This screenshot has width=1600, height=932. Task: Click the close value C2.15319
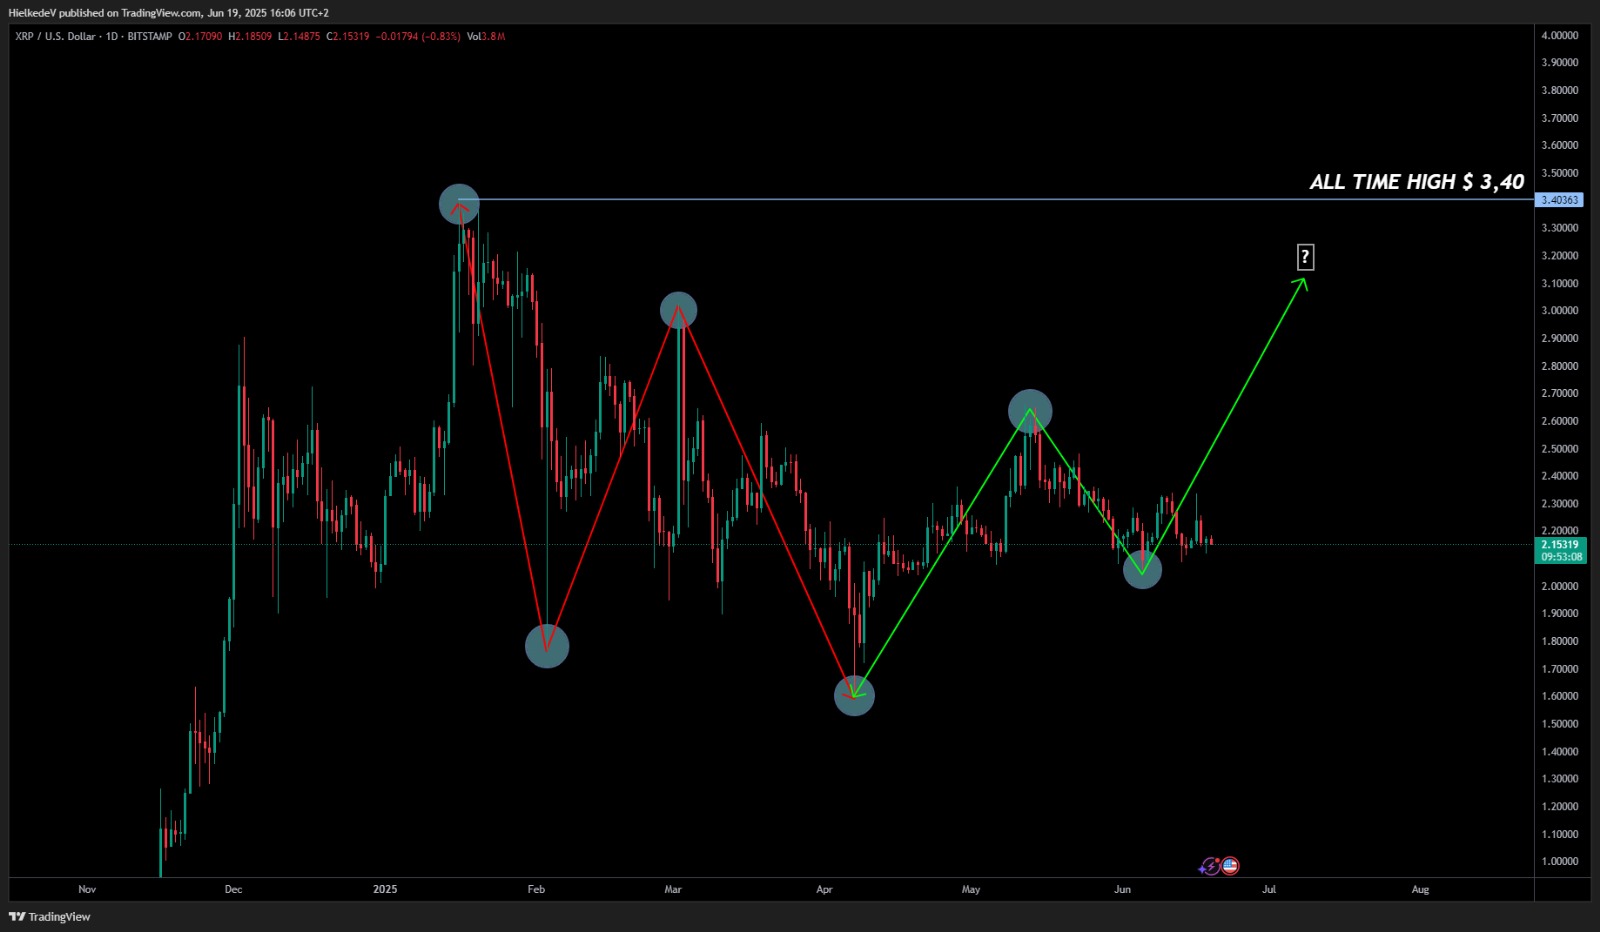pos(348,36)
